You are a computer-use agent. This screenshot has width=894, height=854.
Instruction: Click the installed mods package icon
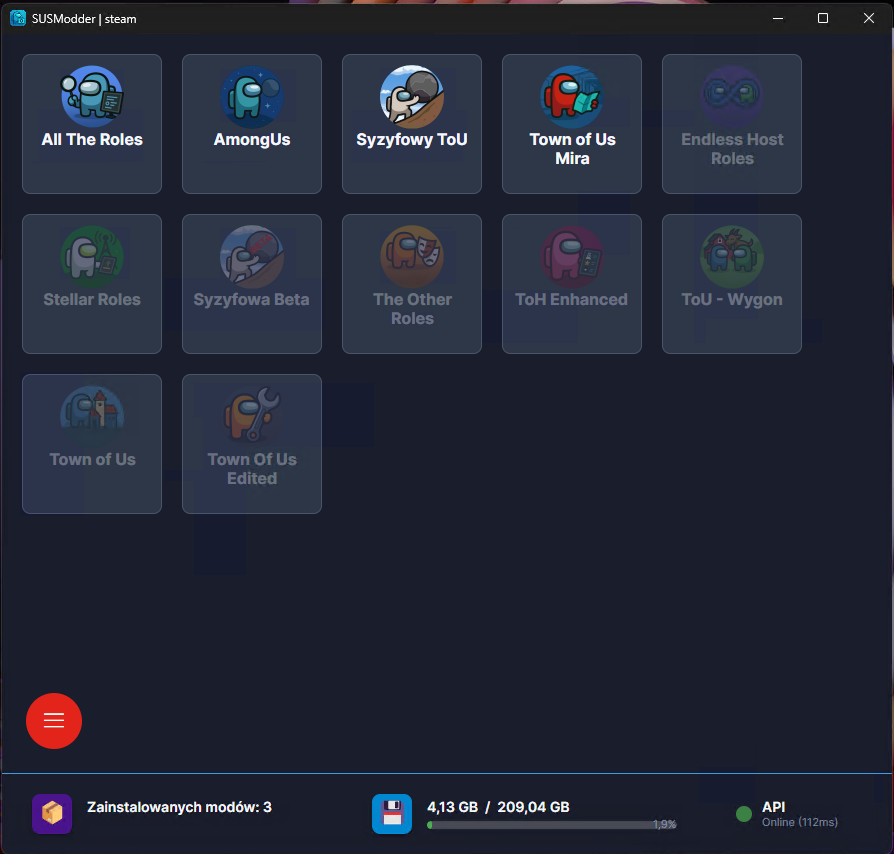pyautogui.click(x=52, y=814)
